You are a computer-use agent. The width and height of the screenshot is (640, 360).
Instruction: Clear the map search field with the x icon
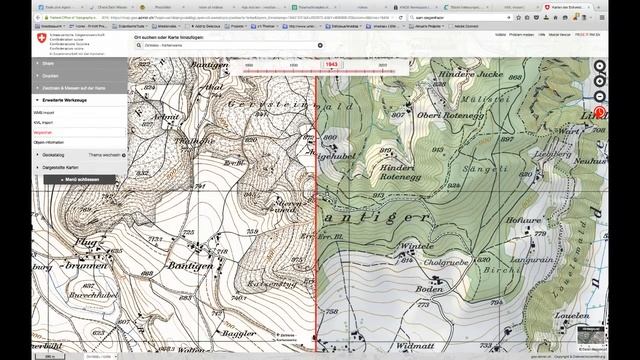click(x=320, y=45)
